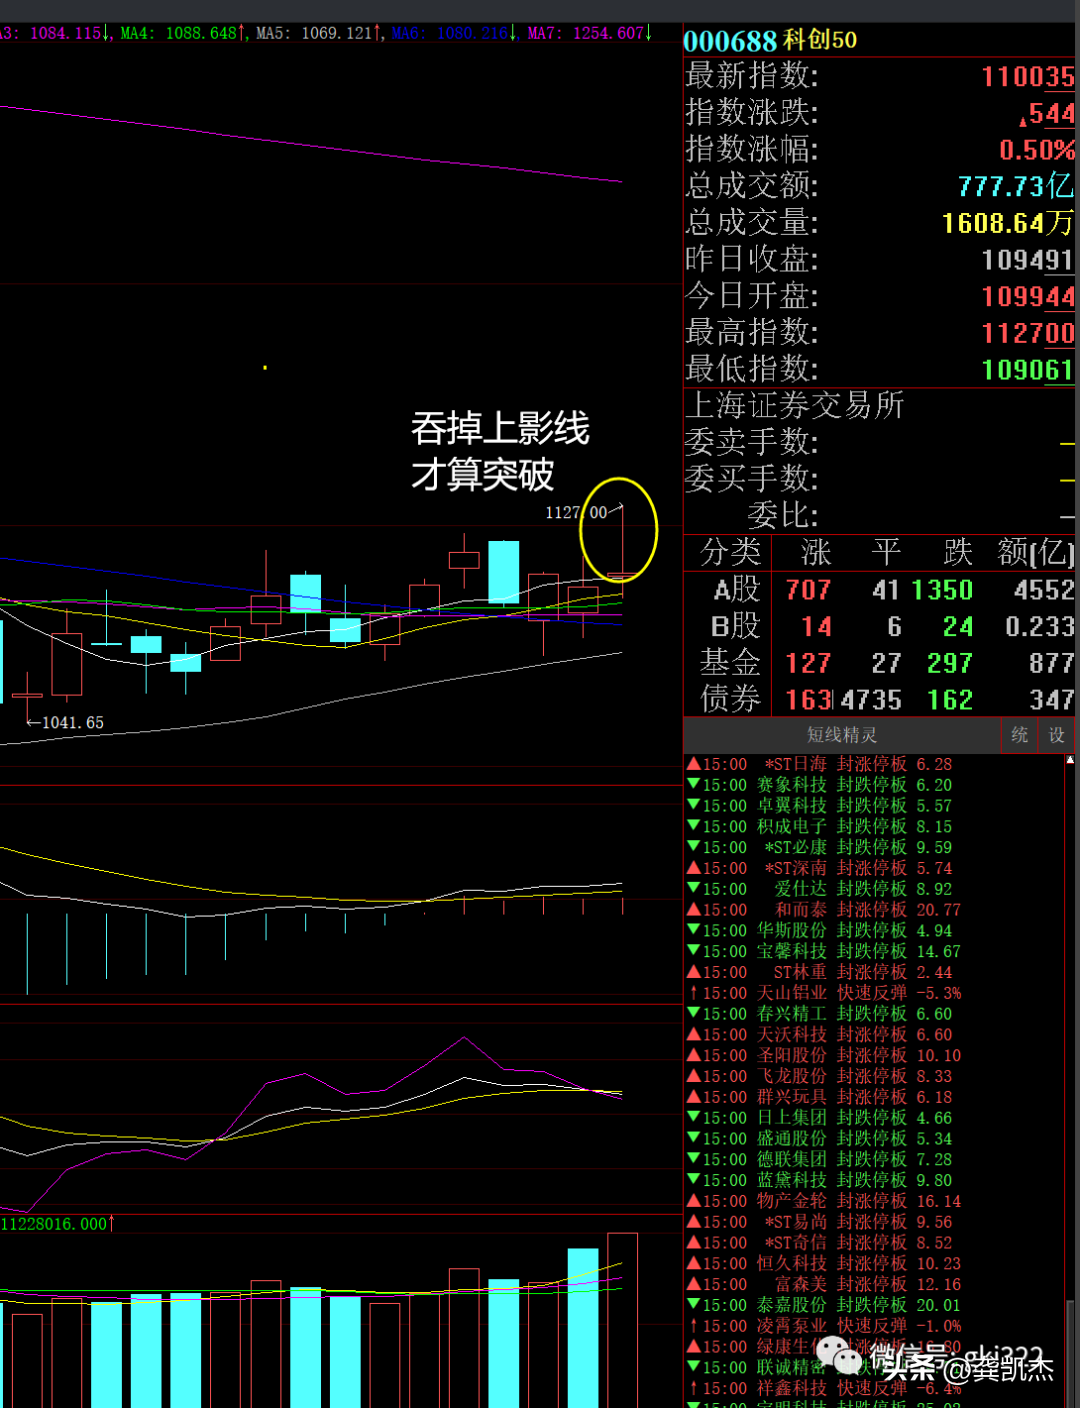The width and height of the screenshot is (1080, 1408).
Task: Open the 凌霄泵业 快速反弹 alert row
Action: click(824, 1327)
